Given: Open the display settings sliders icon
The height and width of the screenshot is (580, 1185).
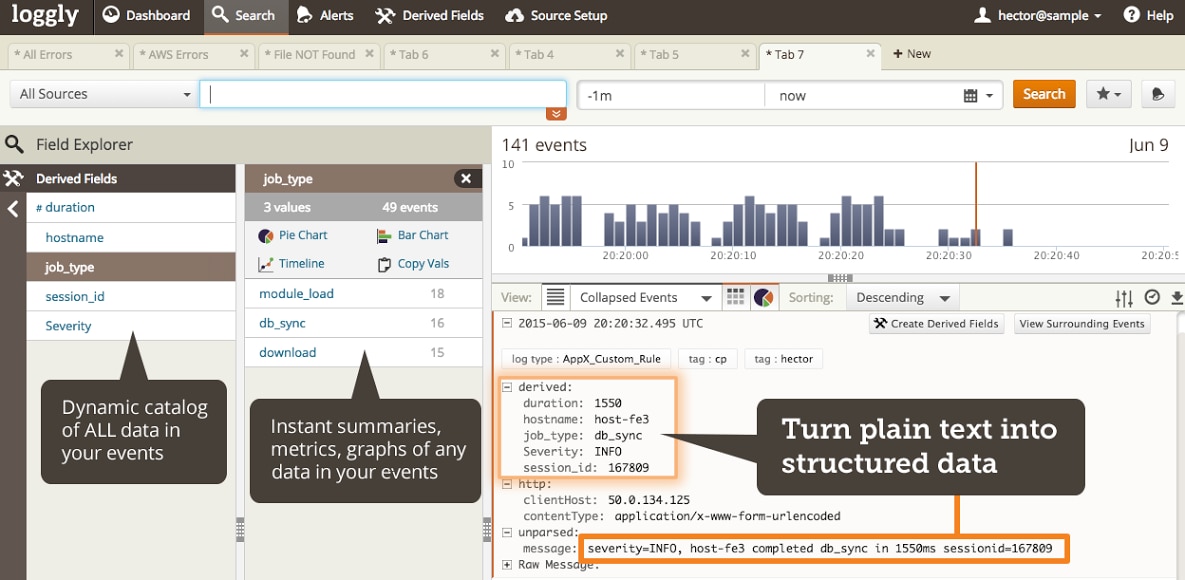Looking at the screenshot, I should pyautogui.click(x=1124, y=298).
